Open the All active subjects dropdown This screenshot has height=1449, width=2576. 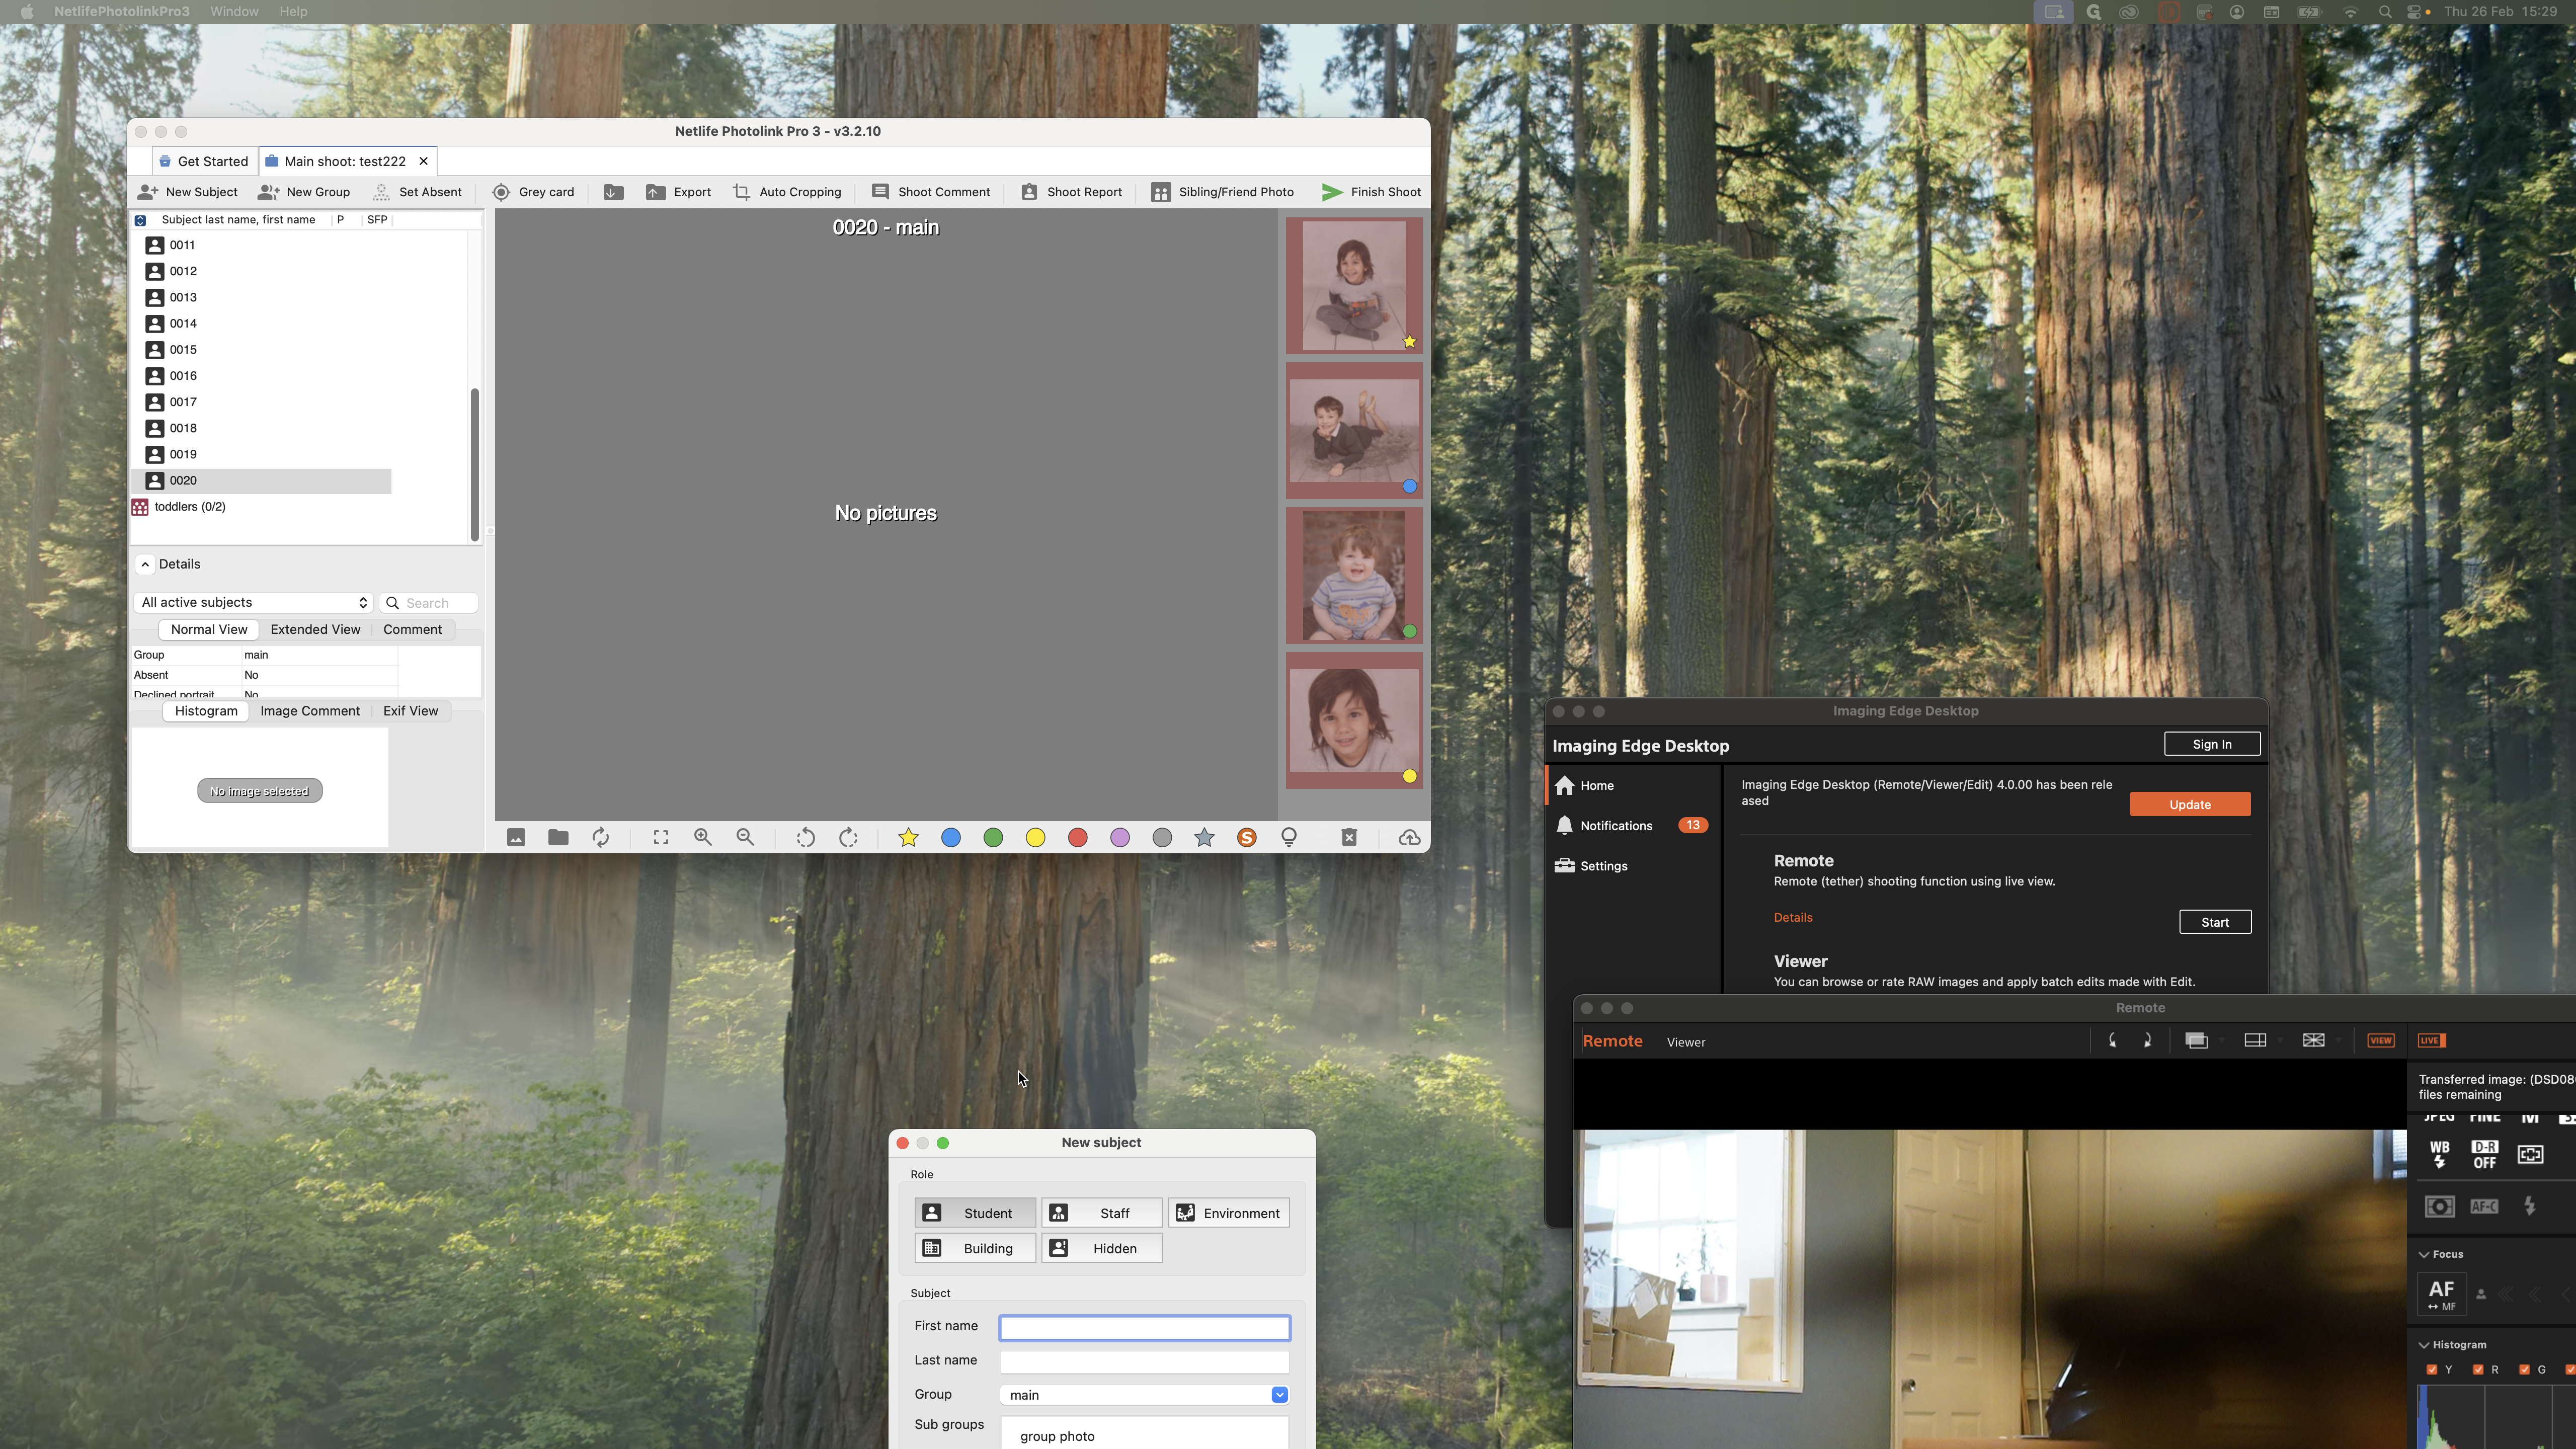point(253,602)
